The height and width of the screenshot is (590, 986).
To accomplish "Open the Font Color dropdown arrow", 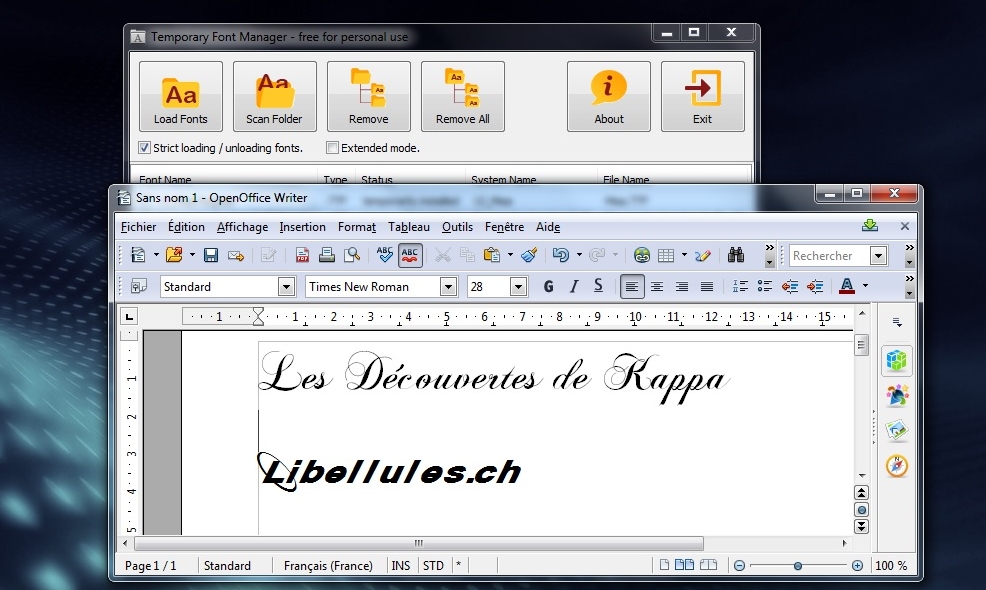I will point(865,286).
